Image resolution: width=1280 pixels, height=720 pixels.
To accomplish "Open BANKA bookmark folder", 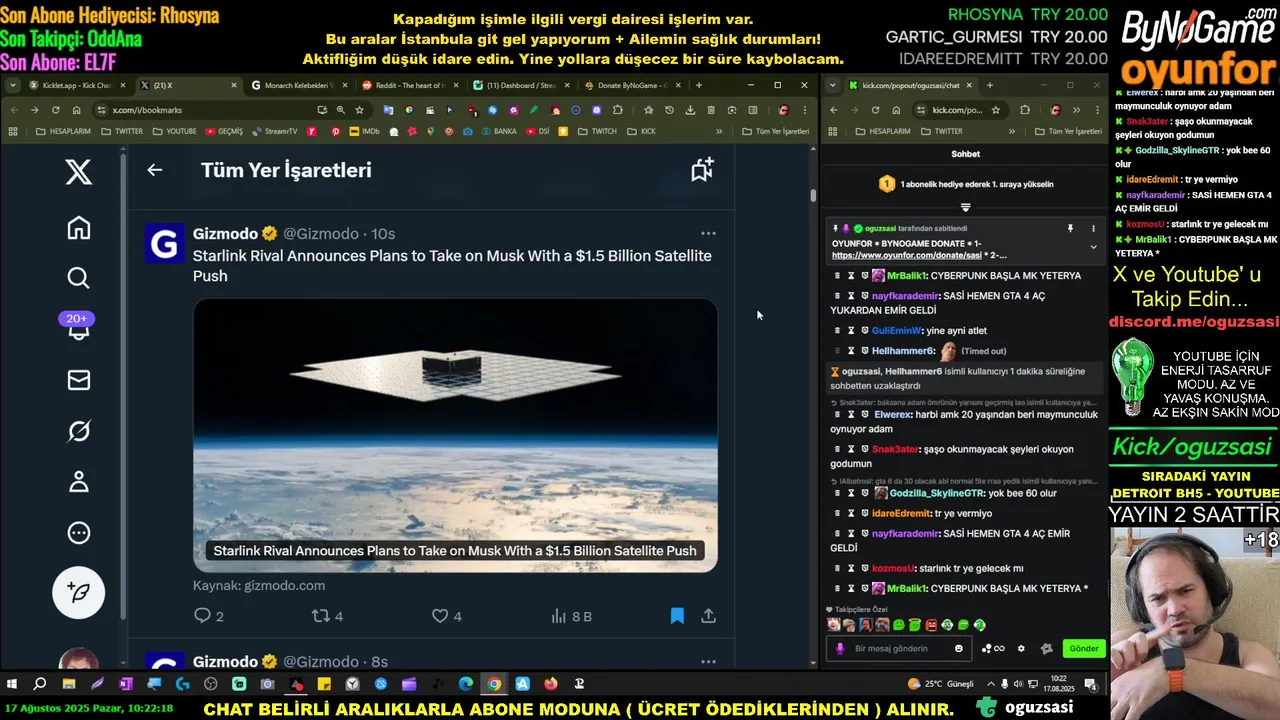I will point(498,131).
